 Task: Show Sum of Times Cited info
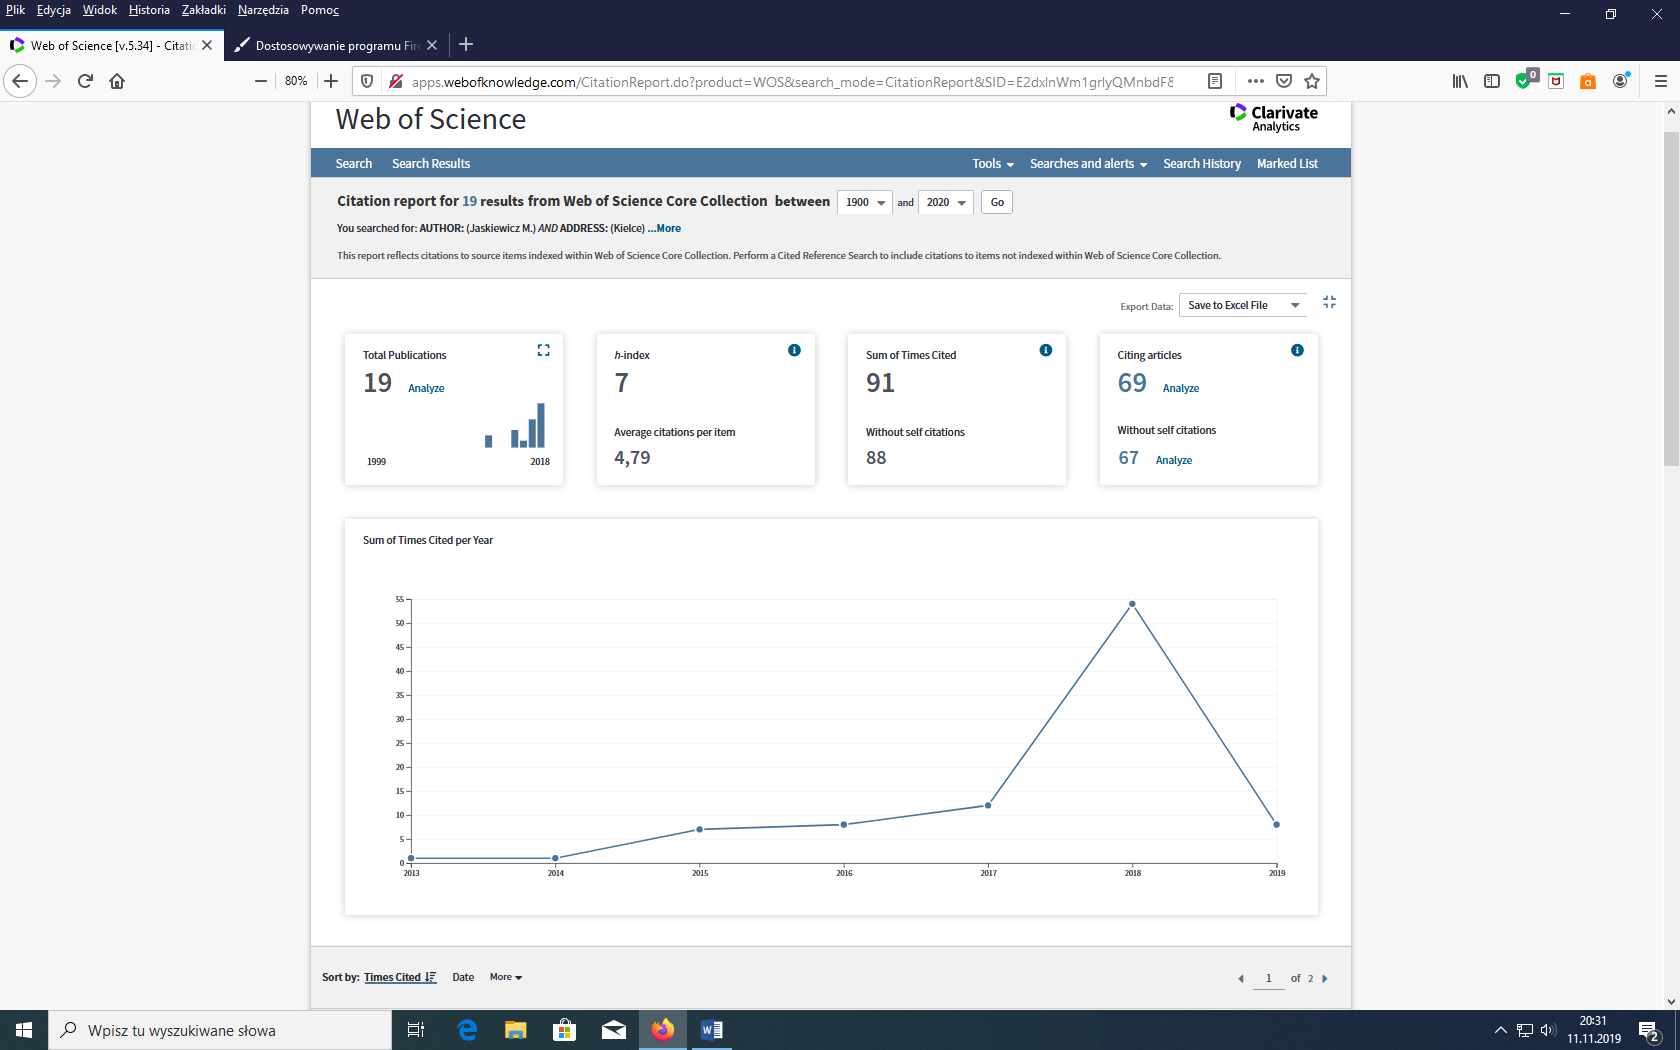click(1046, 350)
